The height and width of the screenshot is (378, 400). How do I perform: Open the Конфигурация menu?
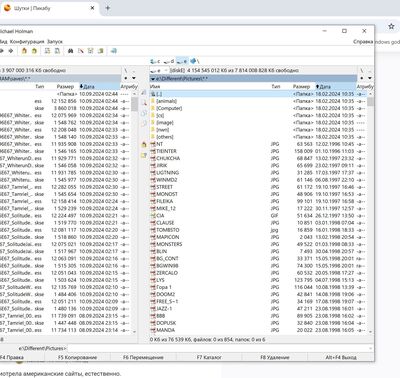27,42
